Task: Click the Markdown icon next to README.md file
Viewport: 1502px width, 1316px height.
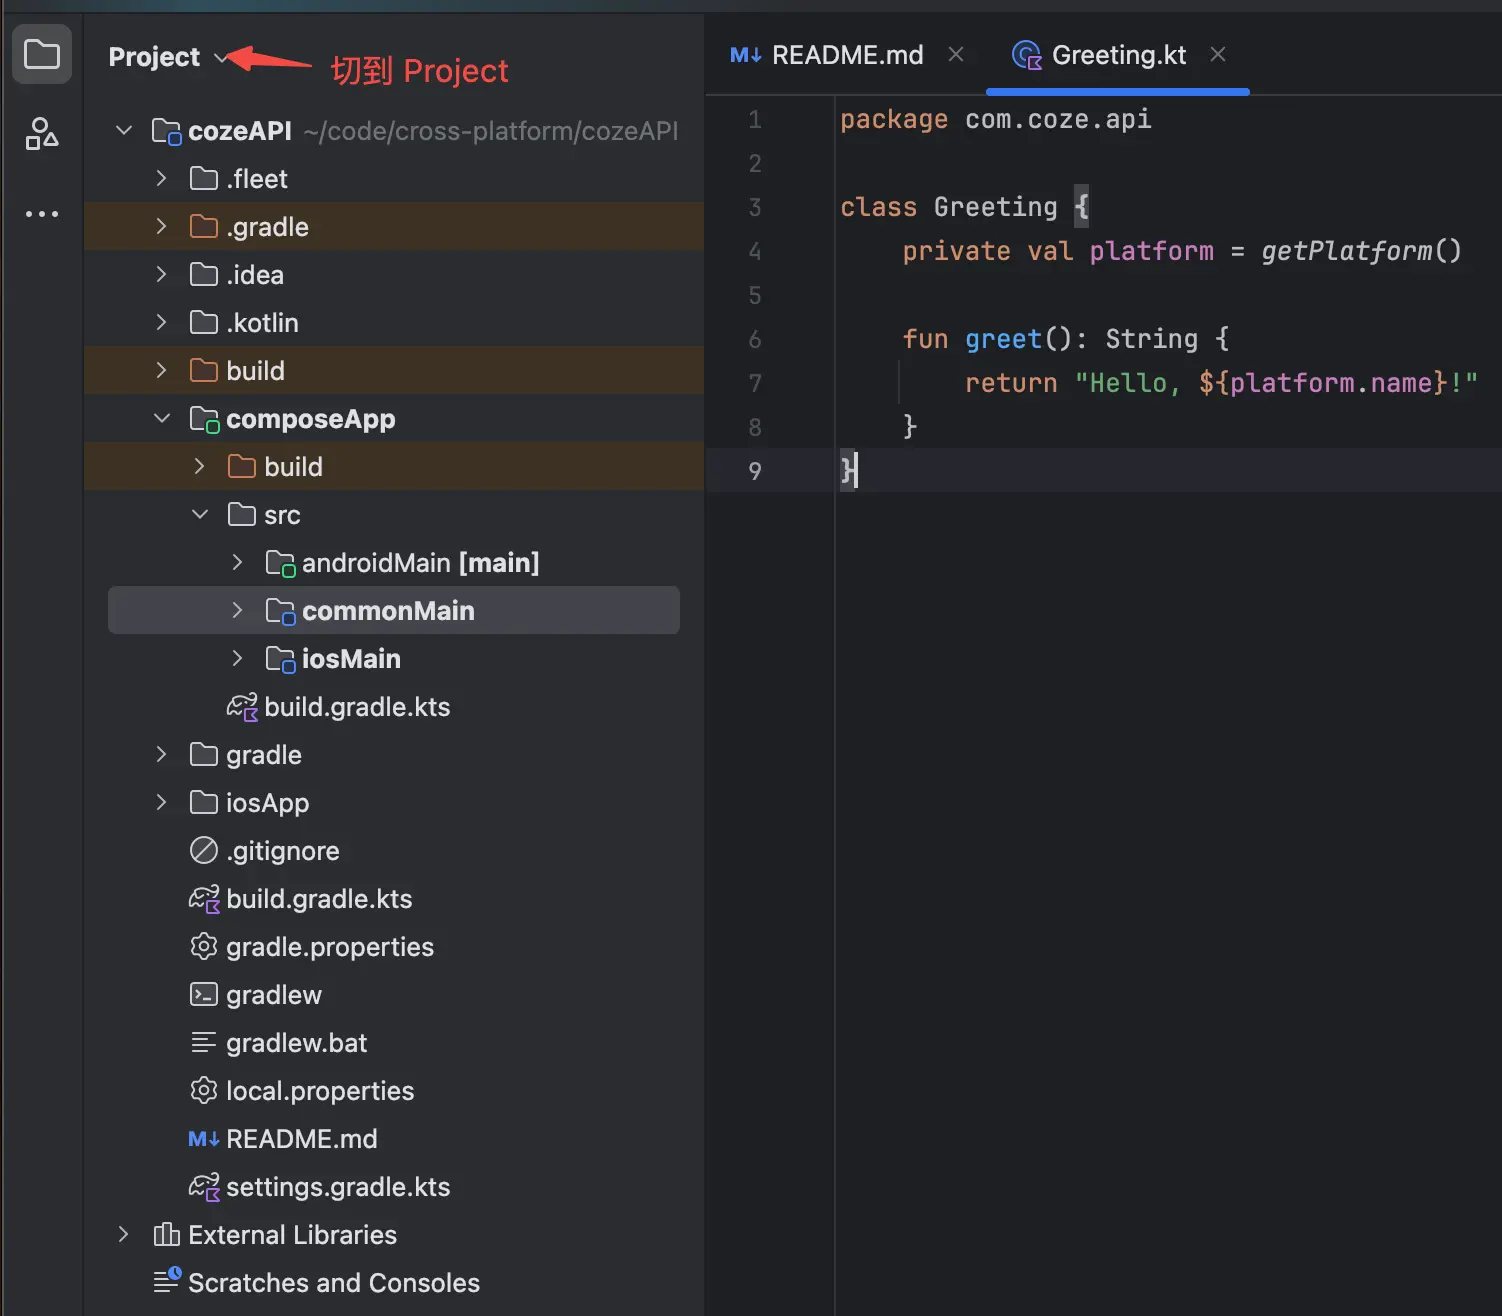Action: click(x=203, y=1139)
